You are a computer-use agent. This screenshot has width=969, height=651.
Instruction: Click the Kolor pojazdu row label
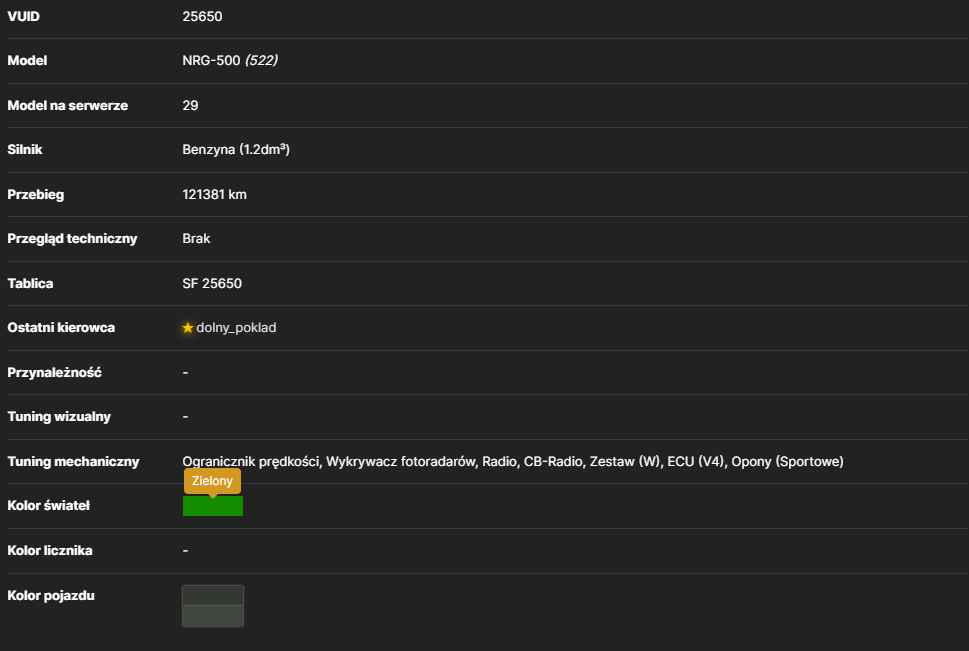point(51,596)
